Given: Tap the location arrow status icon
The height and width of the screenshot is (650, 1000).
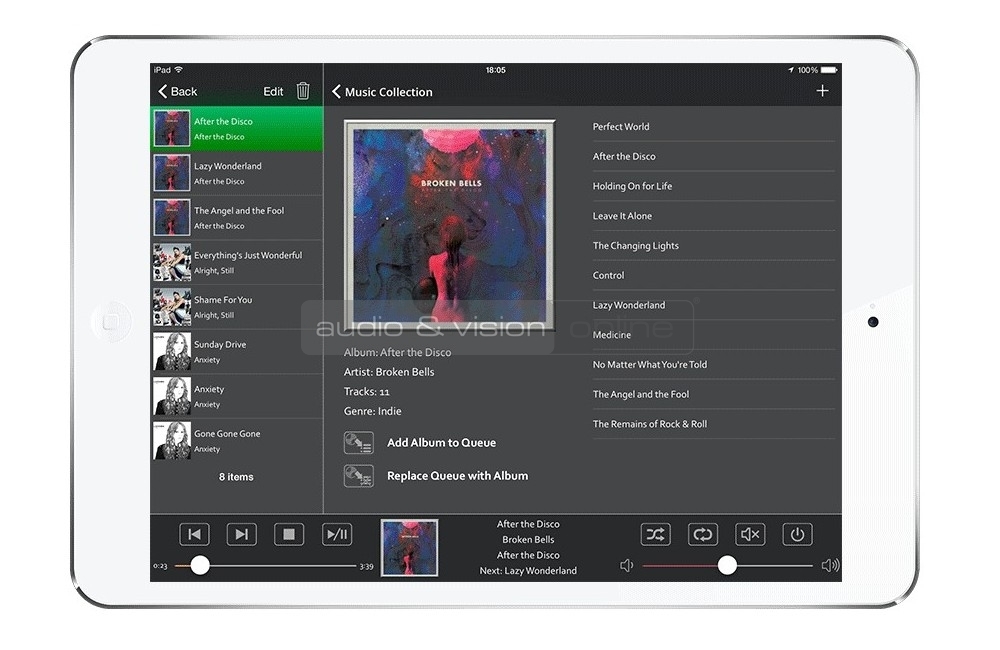Looking at the screenshot, I should [x=791, y=70].
